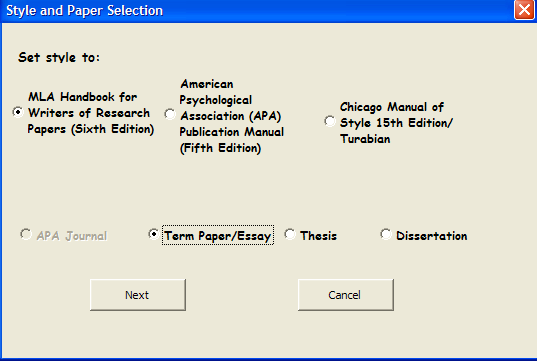537x361 pixels.
Task: Select the MLA Handbook radio button
Action: [x=18, y=112]
